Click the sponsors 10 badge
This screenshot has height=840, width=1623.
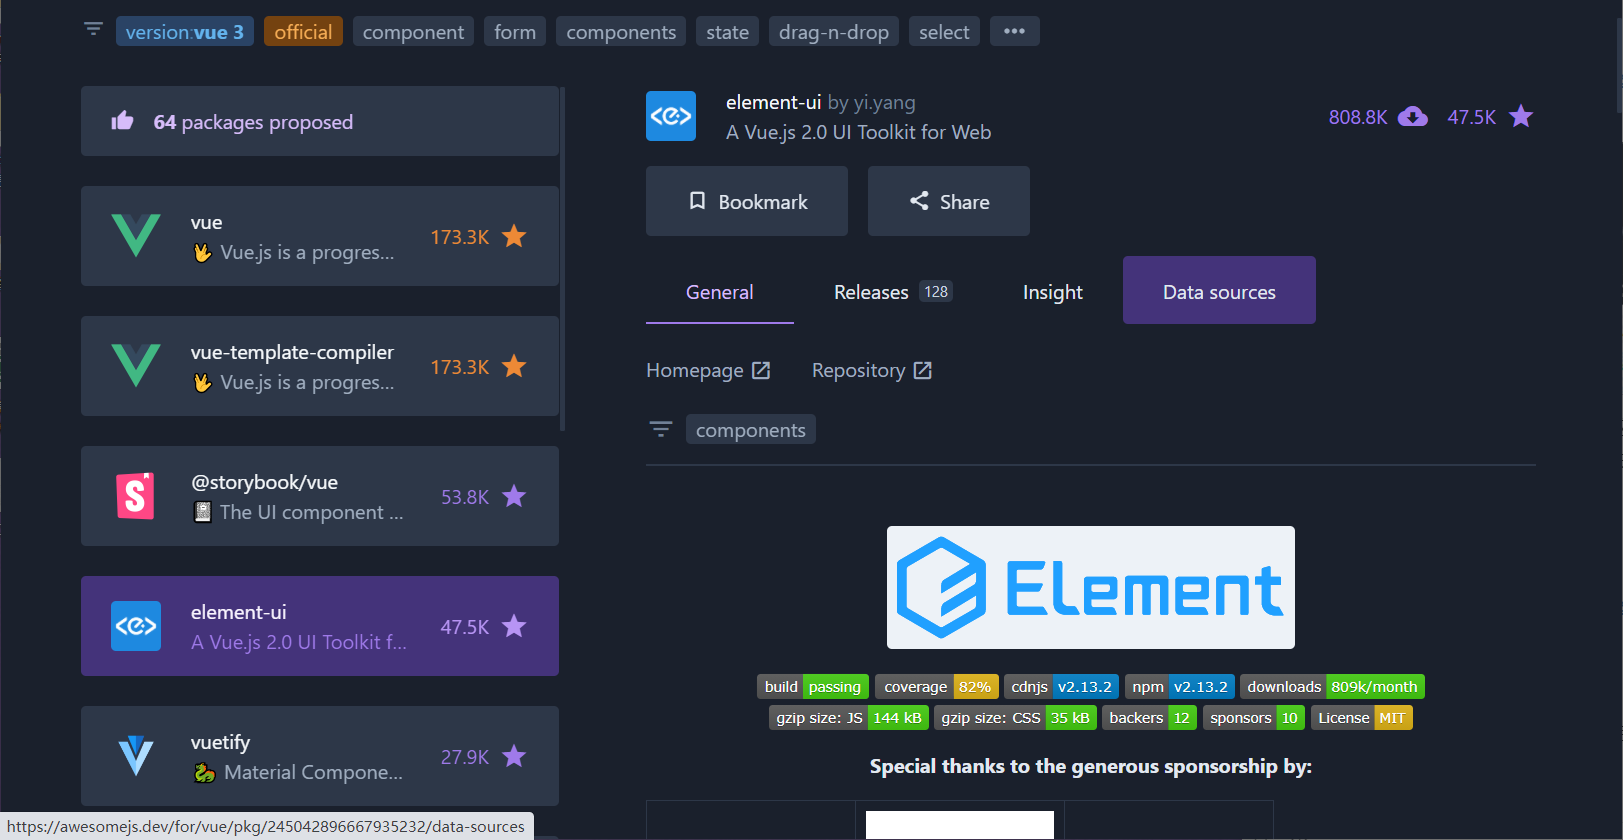(1254, 718)
